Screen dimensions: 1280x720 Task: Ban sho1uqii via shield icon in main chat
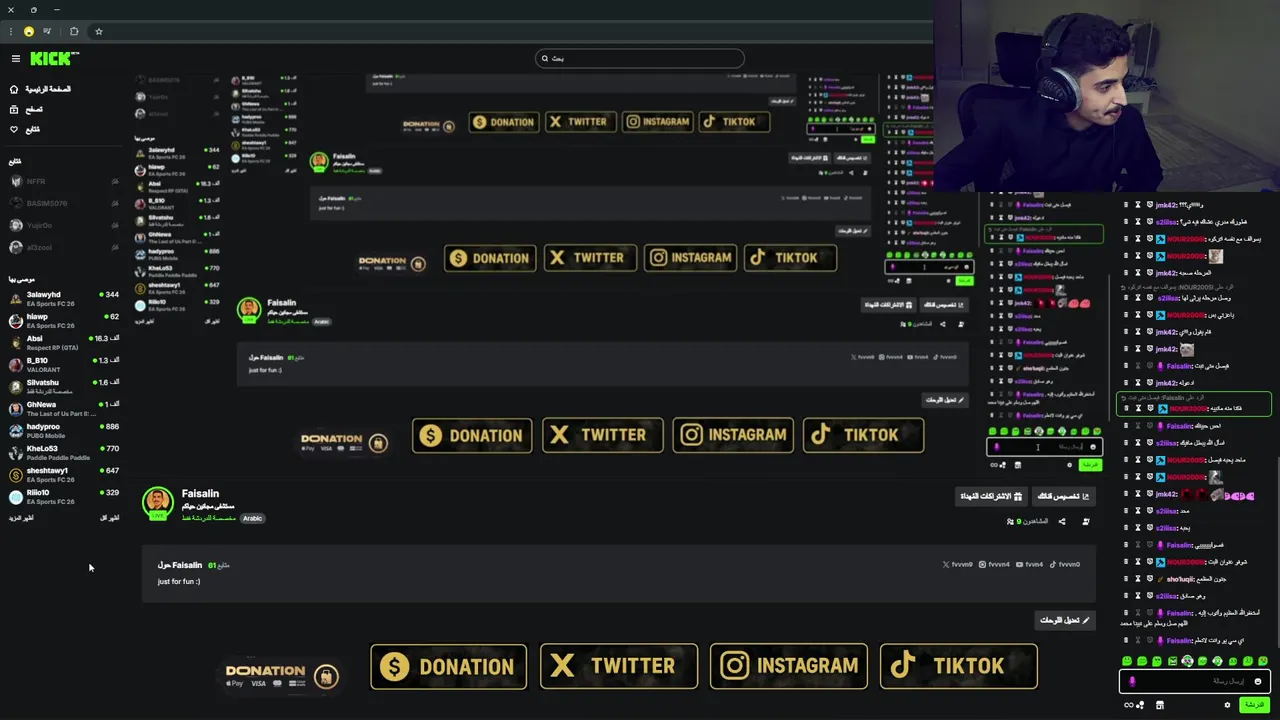click(x=1149, y=579)
